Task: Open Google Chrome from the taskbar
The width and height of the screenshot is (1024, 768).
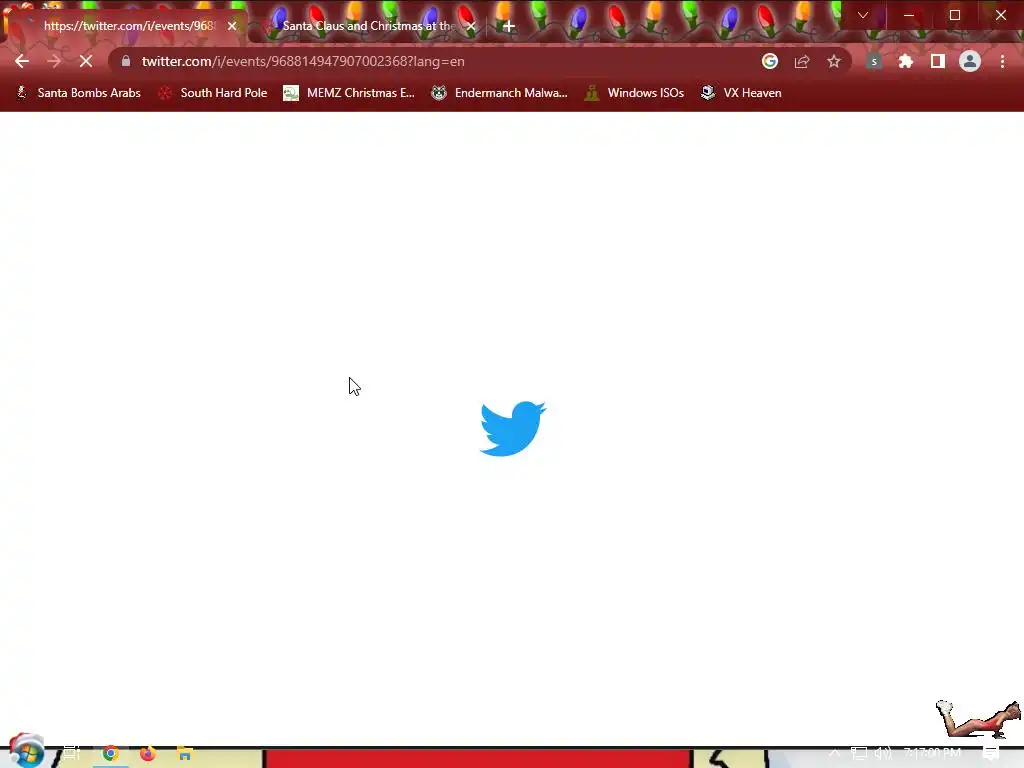Action: tap(110, 753)
